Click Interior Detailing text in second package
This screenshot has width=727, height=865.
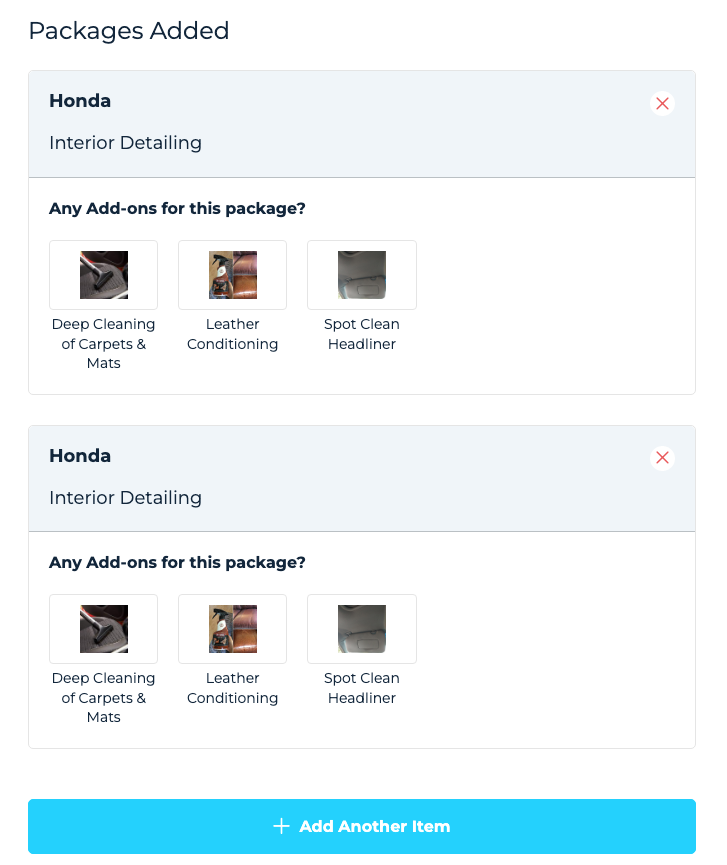[x=125, y=498]
